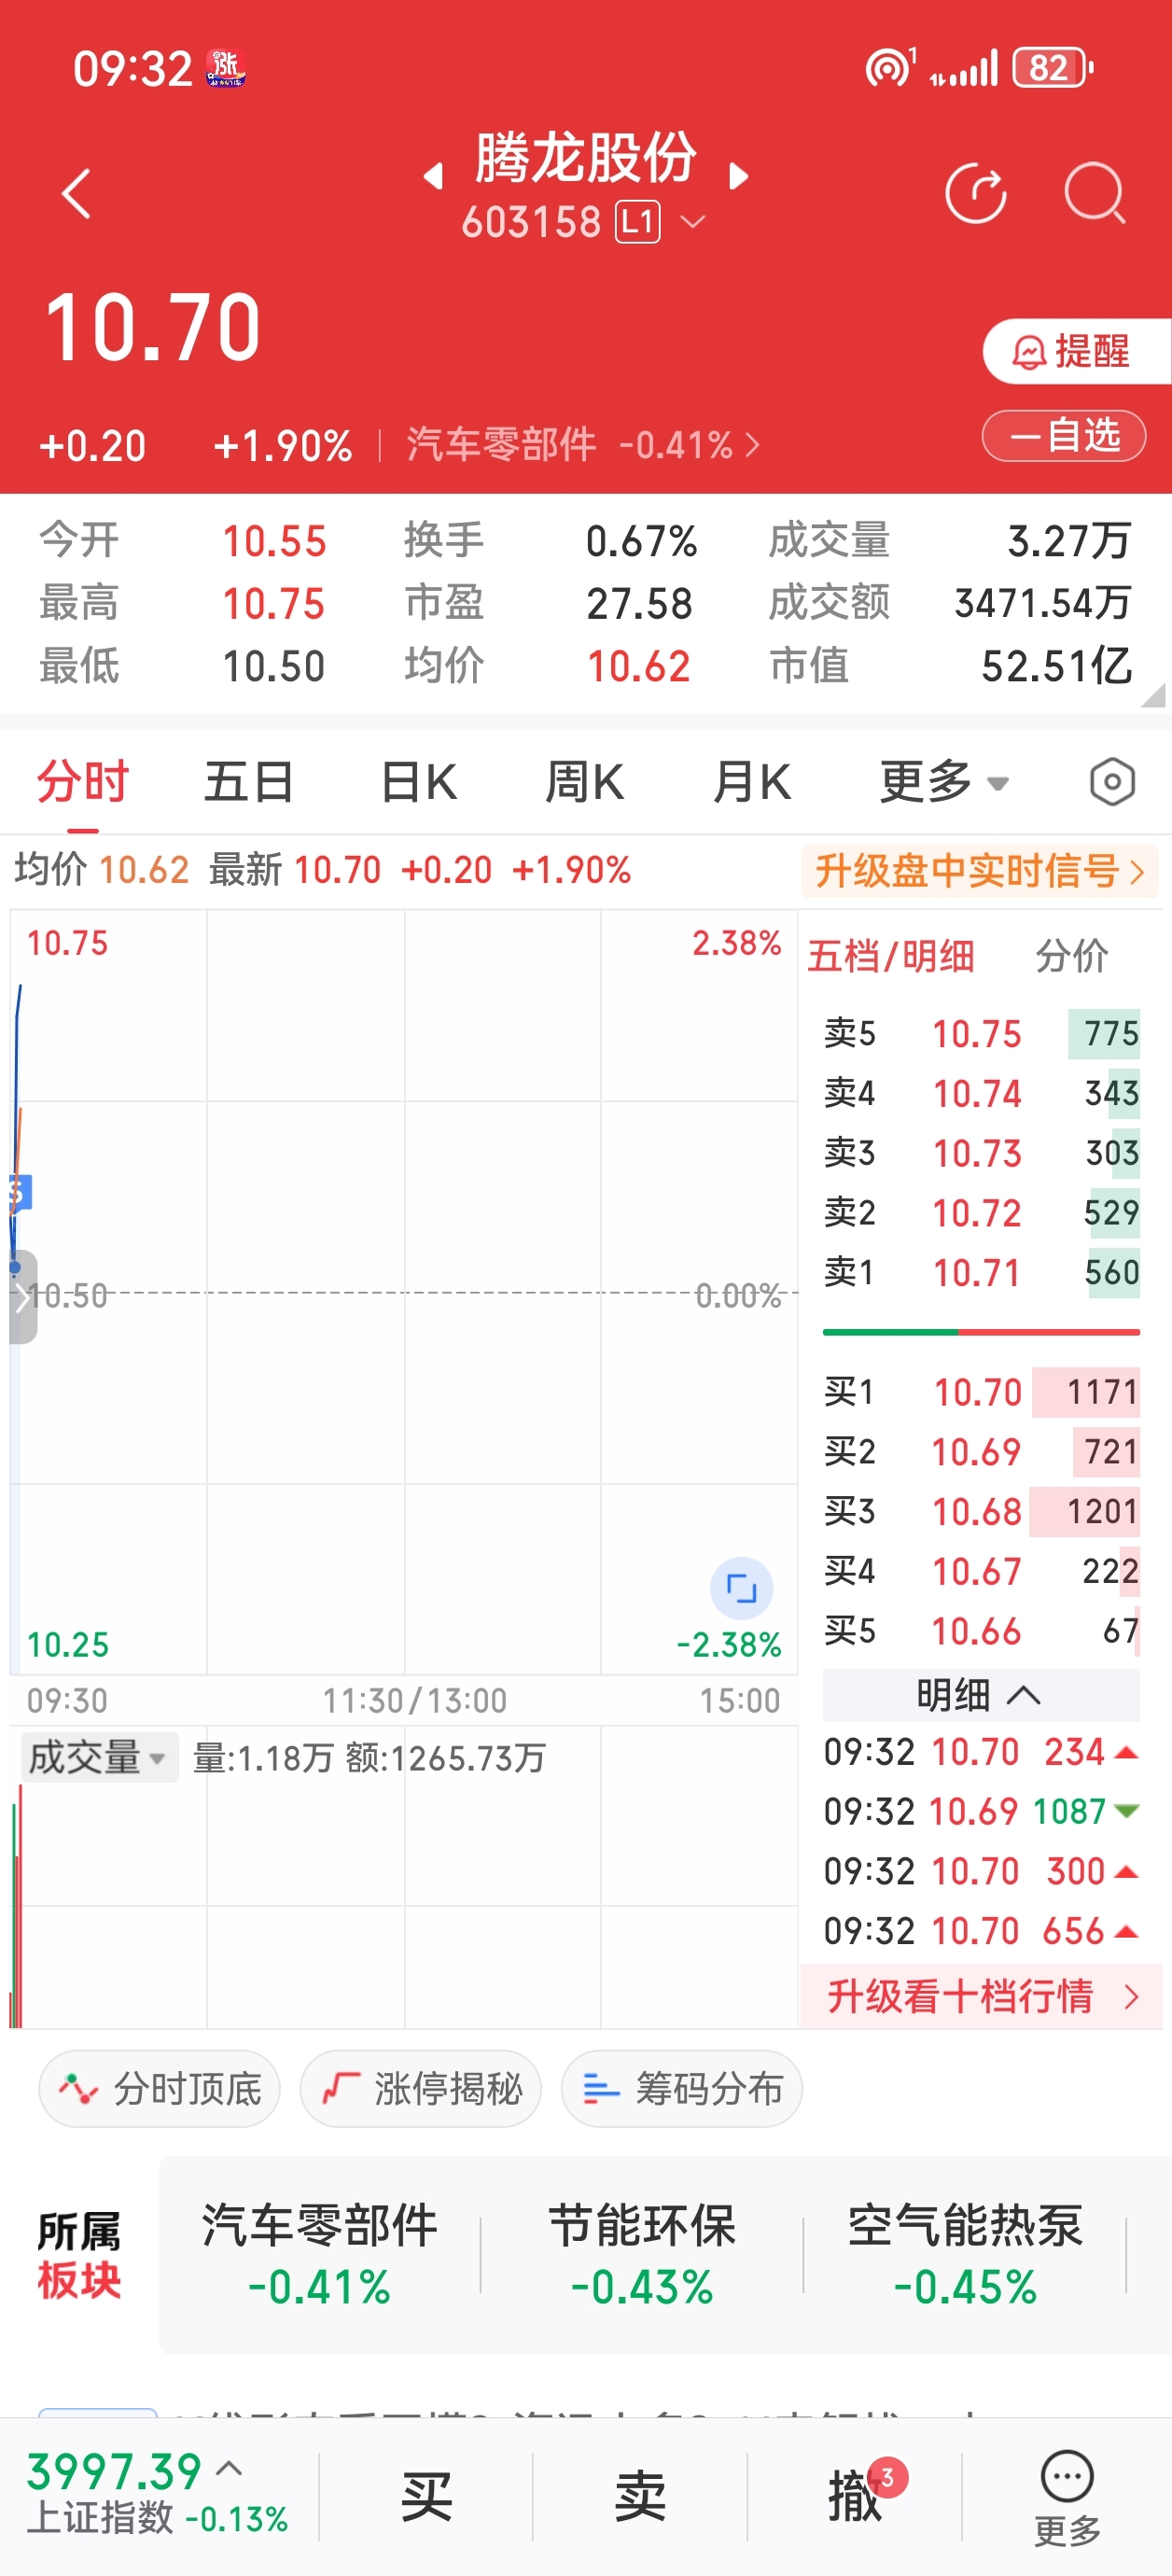1172x2576 pixels.
Task: Open 节能环保 sector card
Action: 642,2255
